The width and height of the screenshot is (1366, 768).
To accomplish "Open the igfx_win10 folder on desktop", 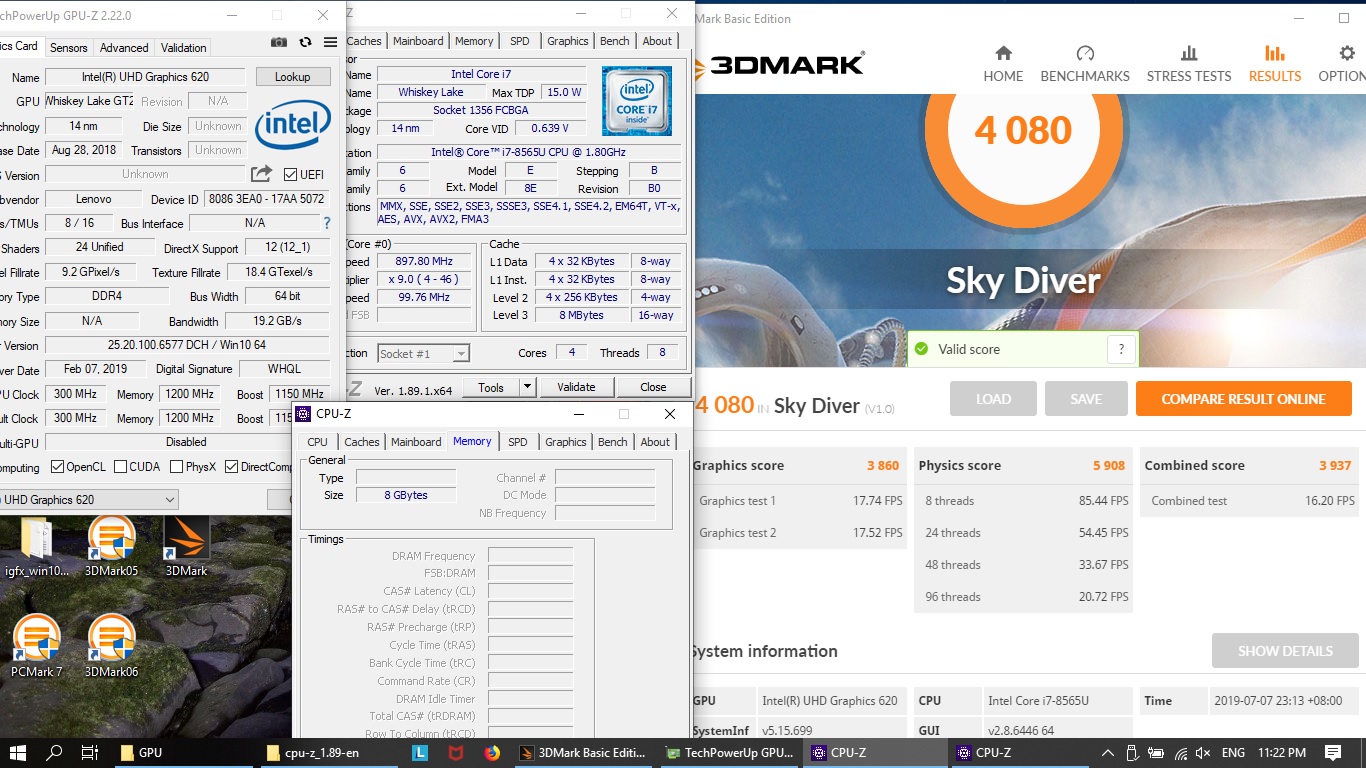I will (x=37, y=546).
